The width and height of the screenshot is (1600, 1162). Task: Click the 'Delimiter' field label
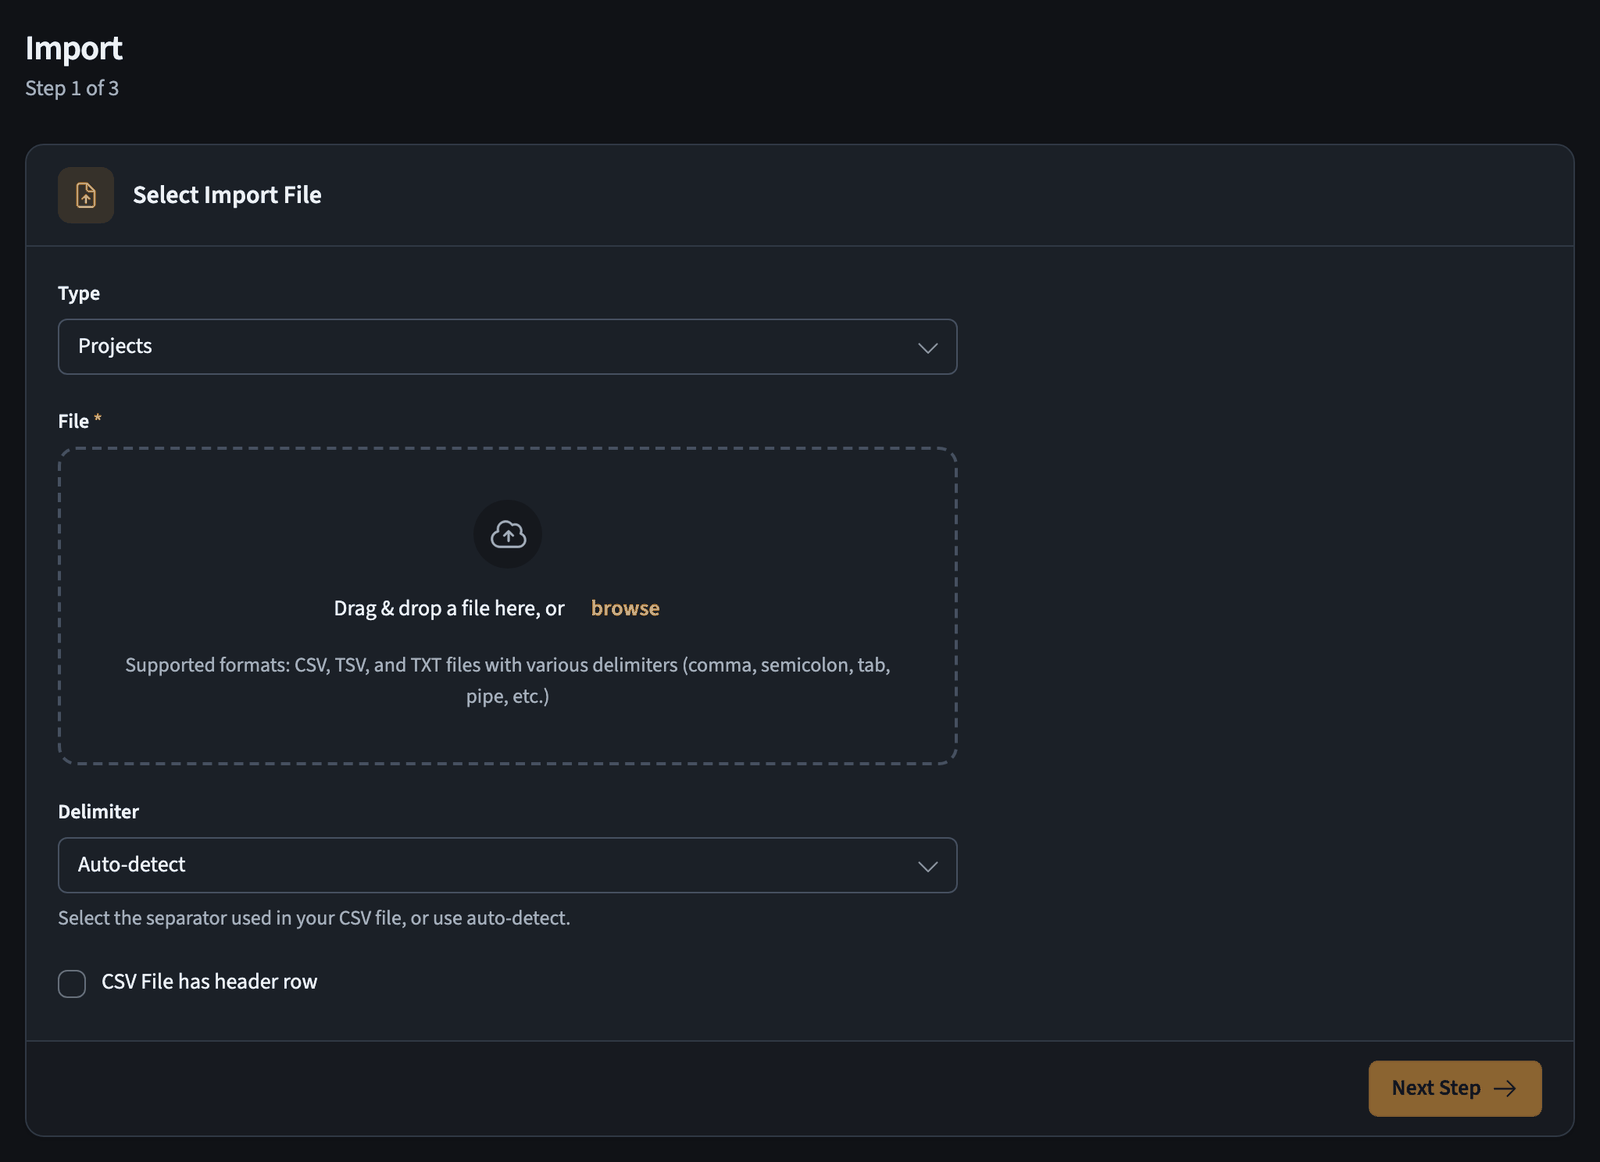tap(98, 811)
